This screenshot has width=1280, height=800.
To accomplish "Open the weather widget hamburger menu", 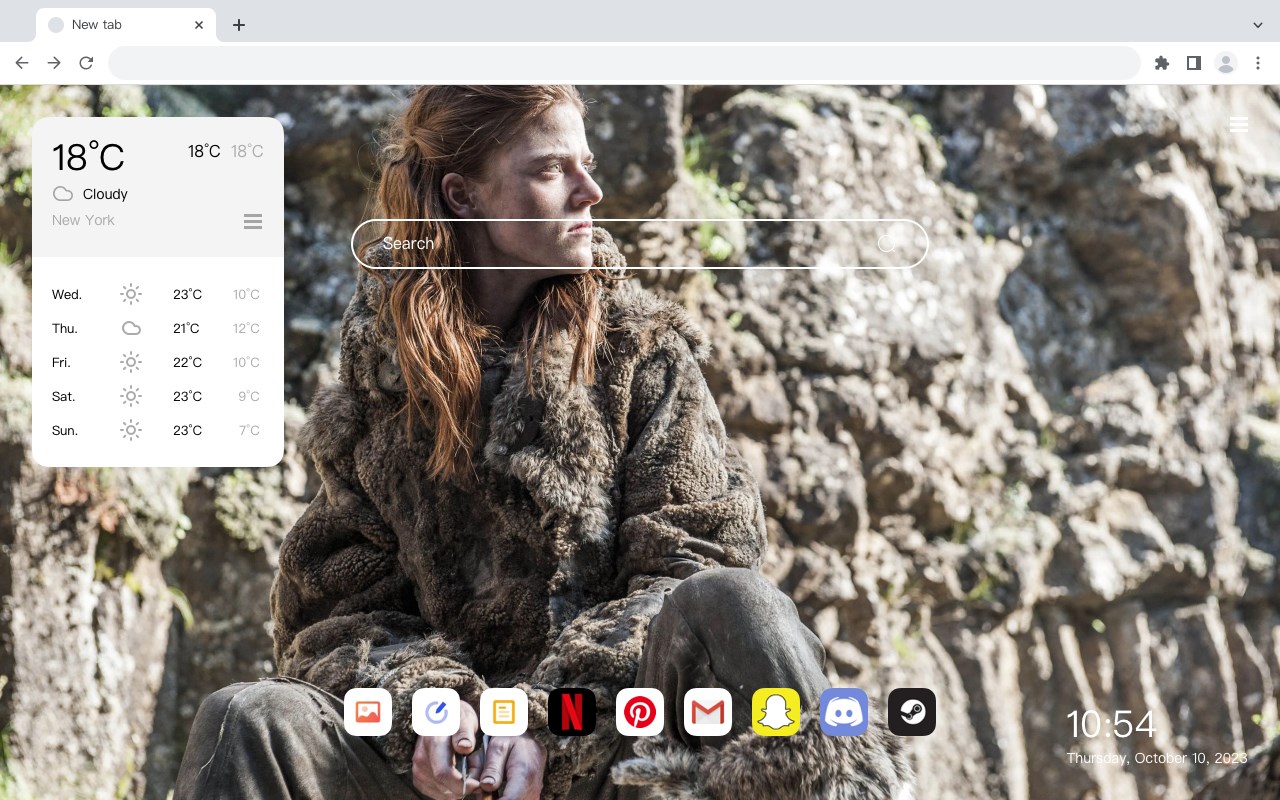I will [x=253, y=221].
